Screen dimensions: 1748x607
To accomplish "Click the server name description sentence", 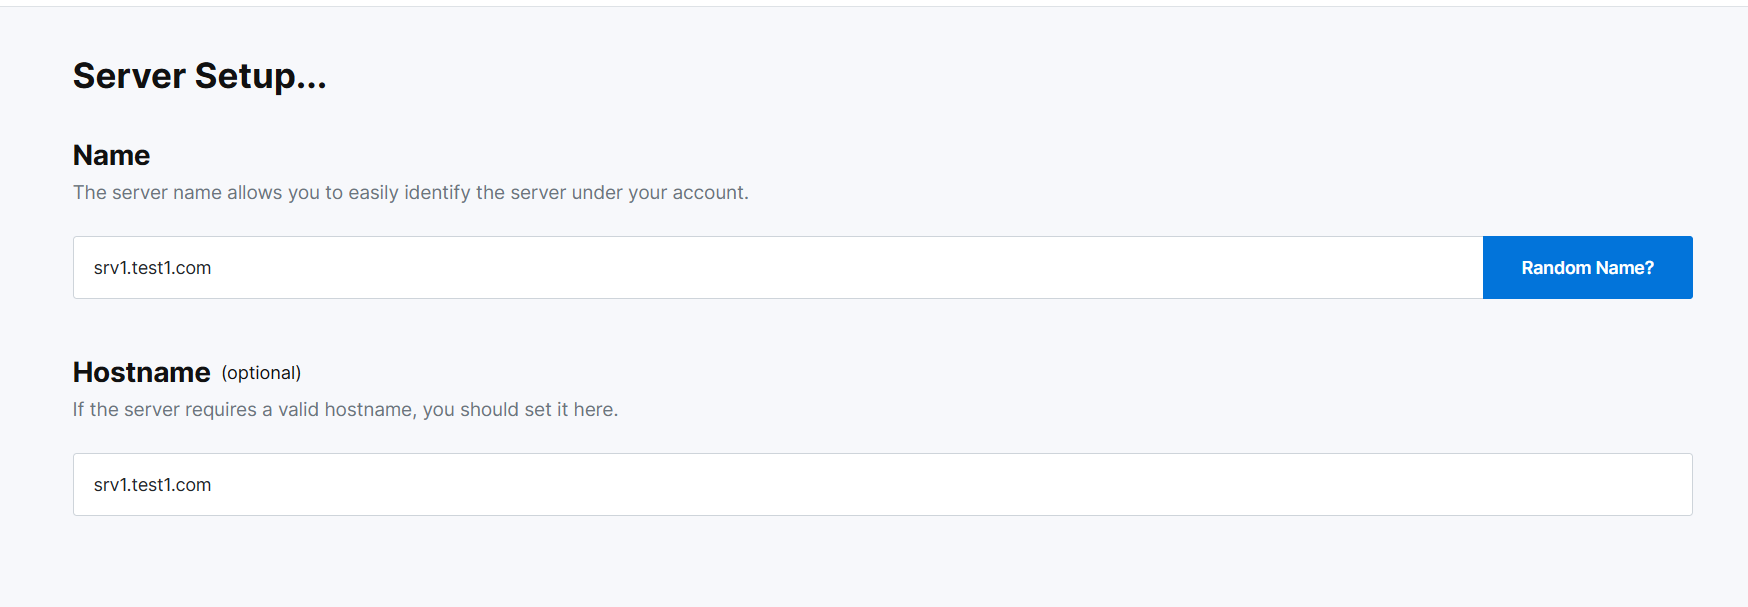I will coord(410,192).
